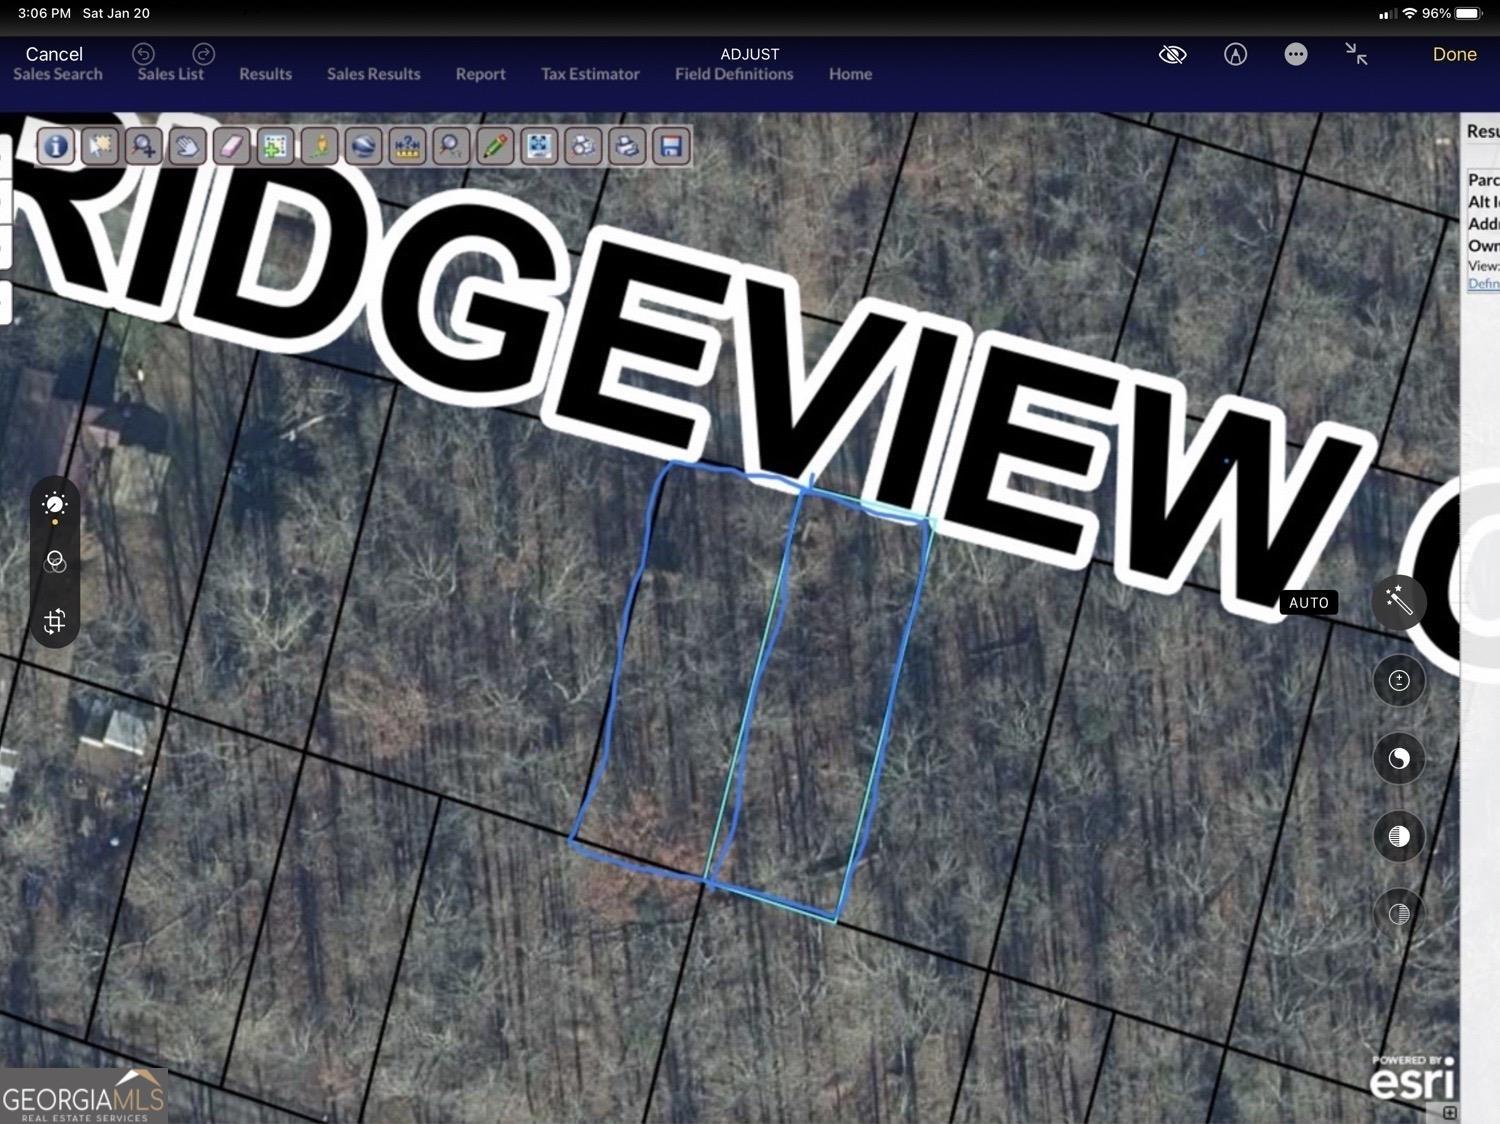This screenshot has width=1500, height=1124.
Task: Select the Shadows adjustment dial
Action: point(1399,913)
